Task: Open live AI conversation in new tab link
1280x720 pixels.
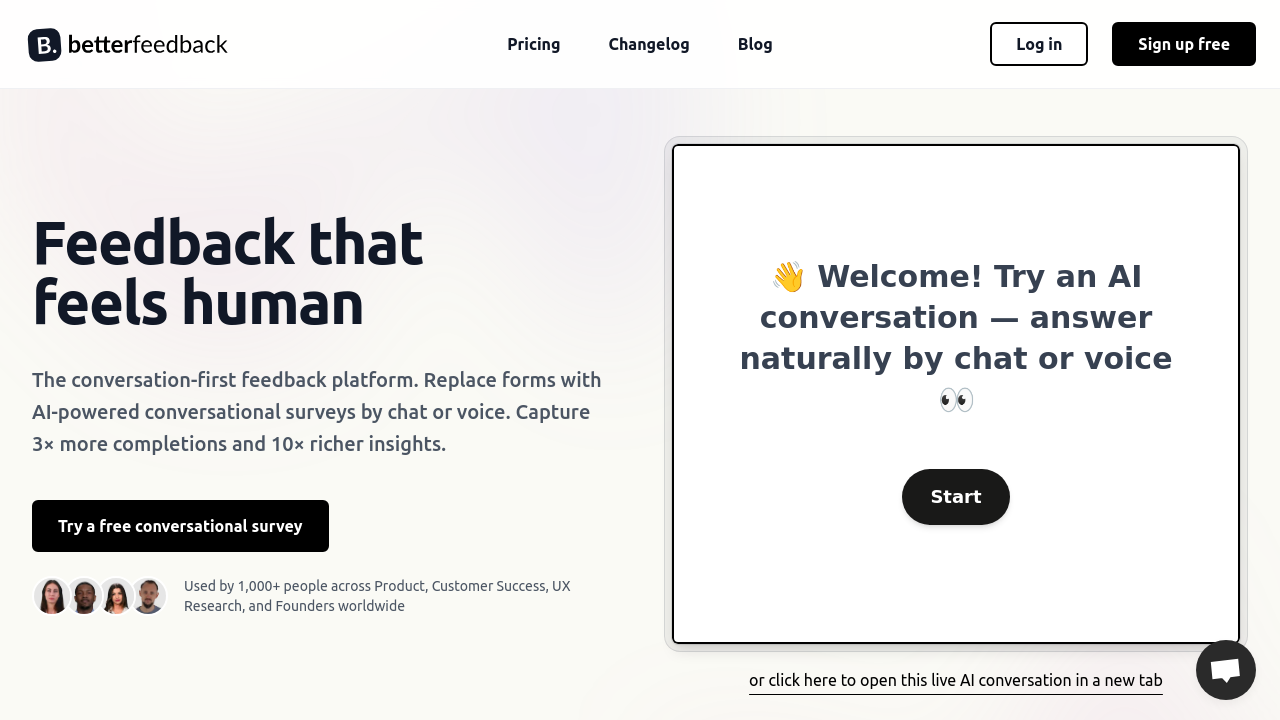Action: point(955,680)
